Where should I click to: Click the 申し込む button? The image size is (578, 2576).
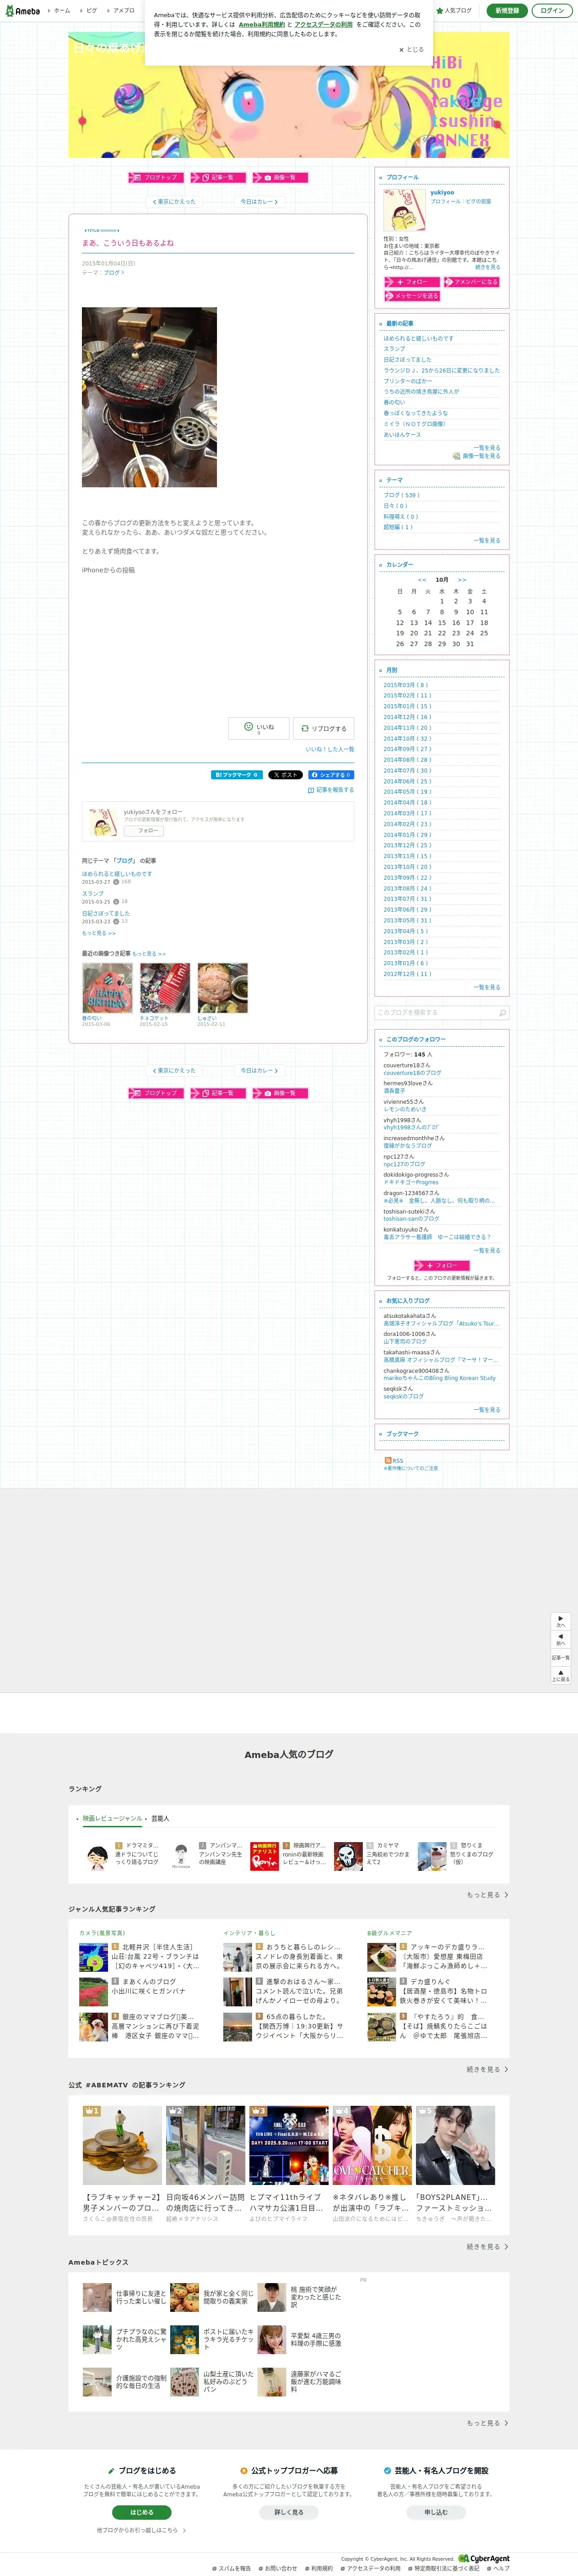pos(436,2512)
